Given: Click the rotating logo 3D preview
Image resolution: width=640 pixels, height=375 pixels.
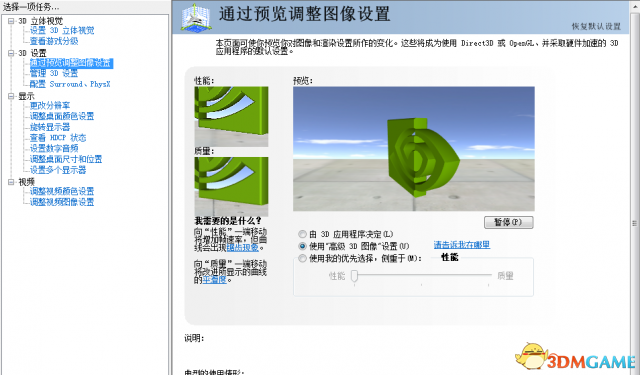Looking at the screenshot, I should 413,149.
